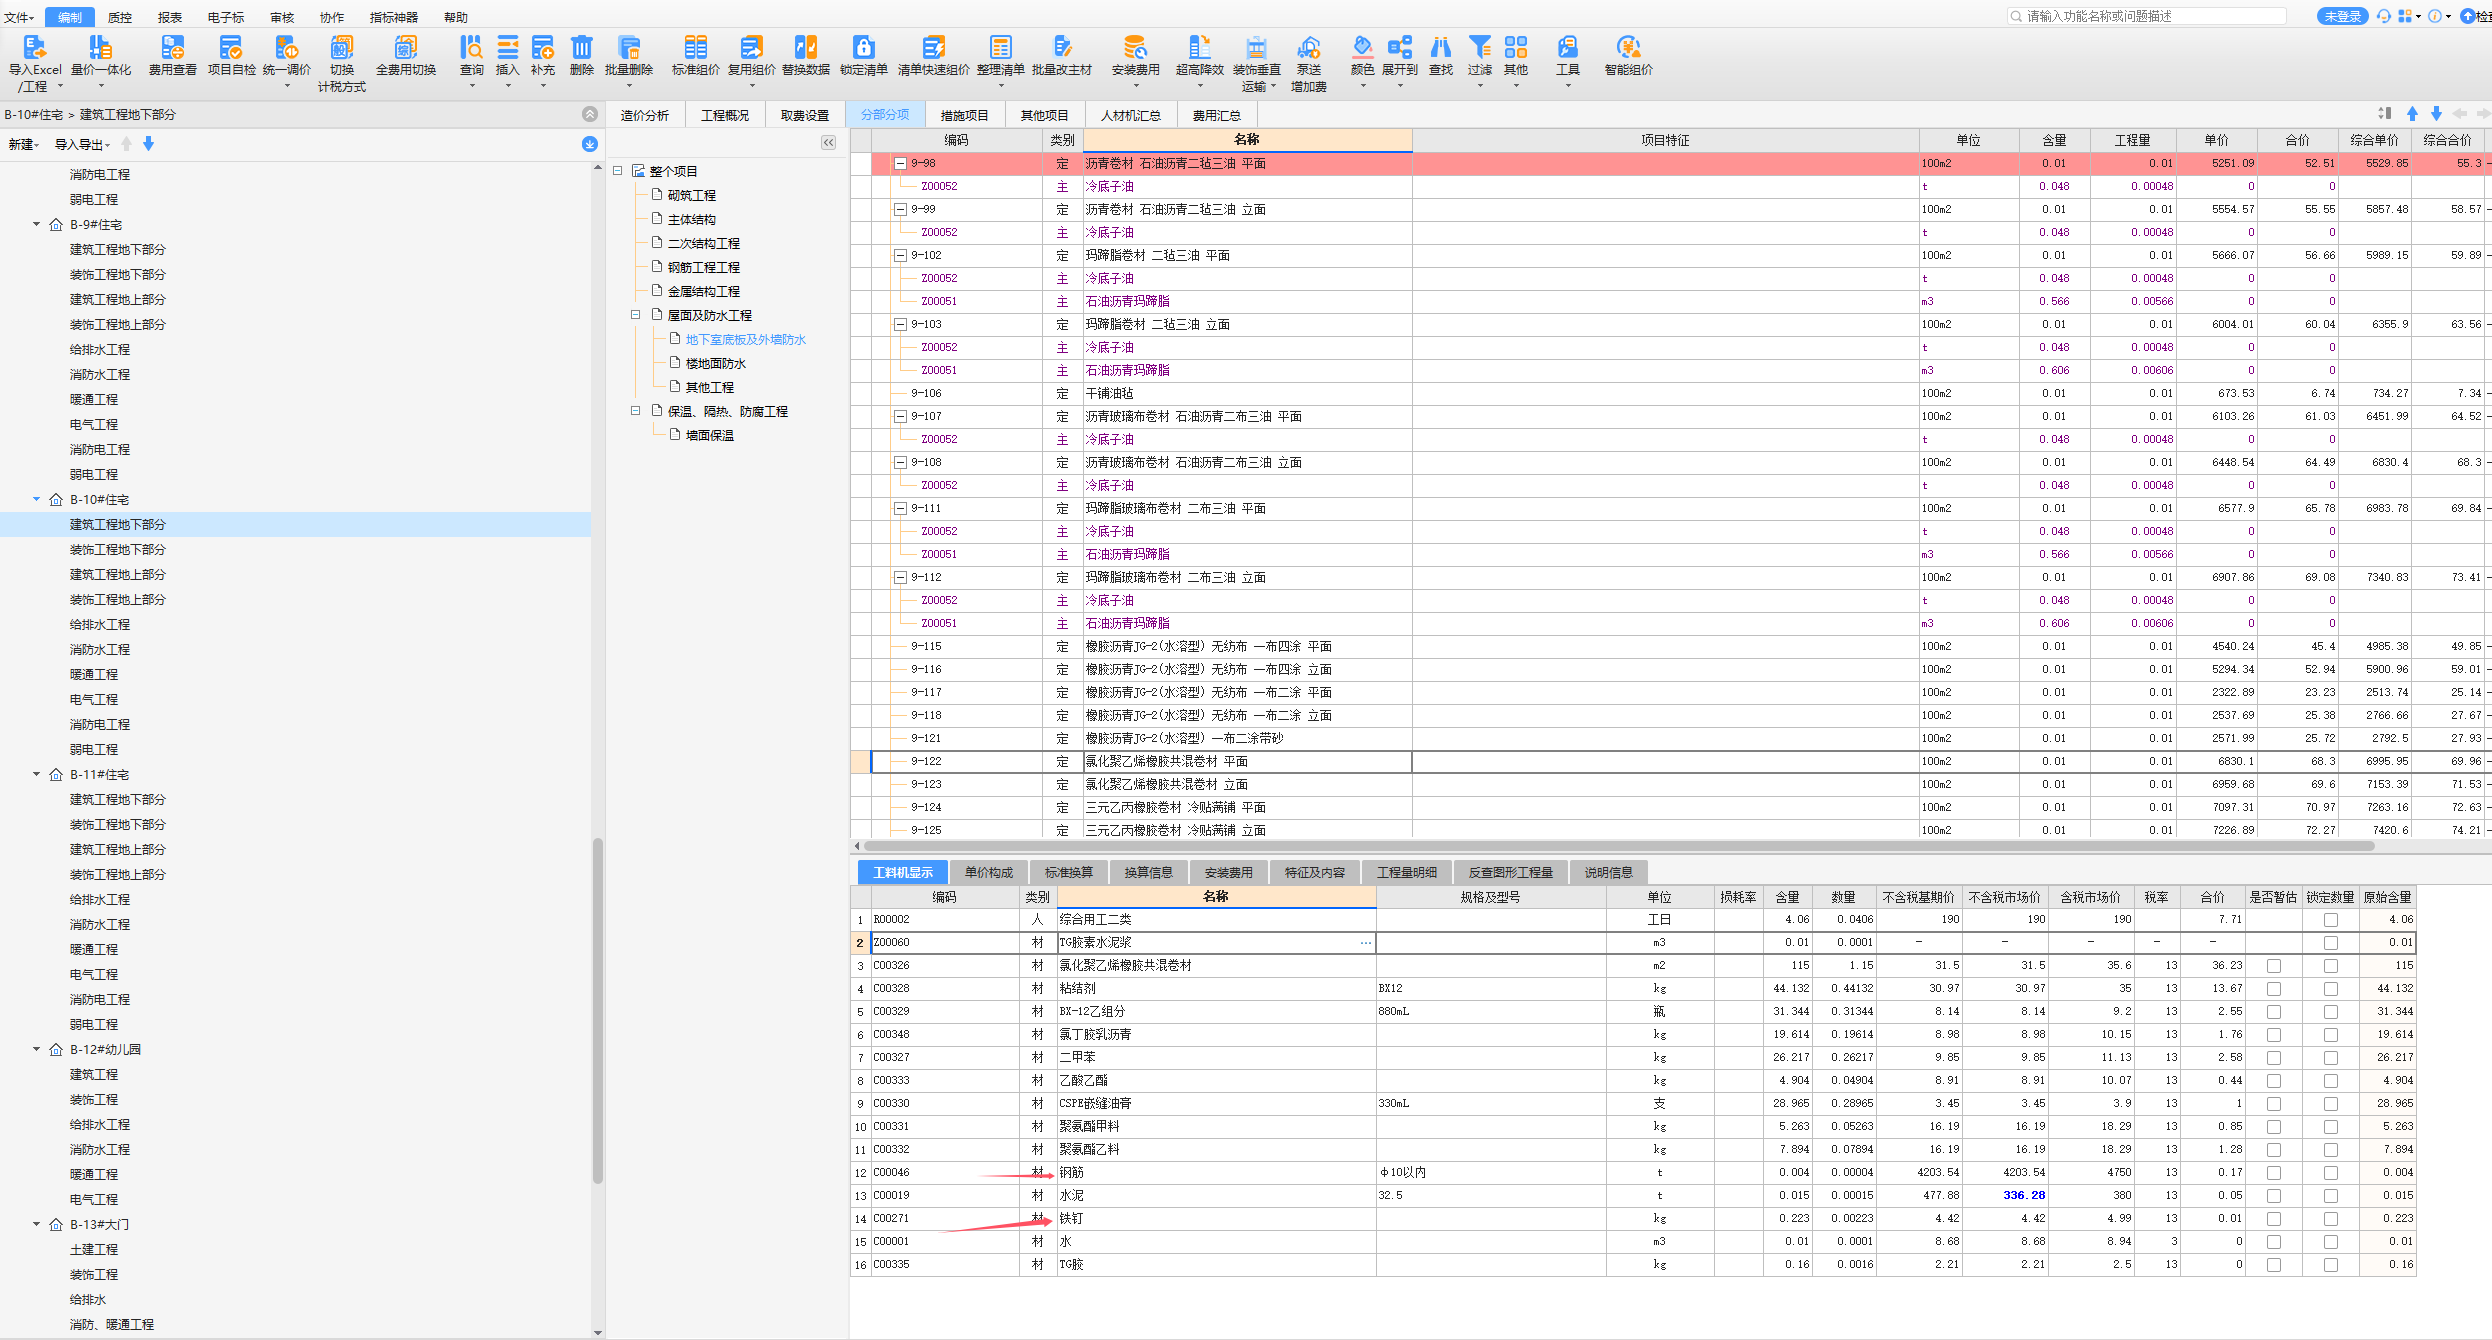This screenshot has height=1340, width=2492.
Task: Collapse quota row 9-107
Action: coord(900,416)
